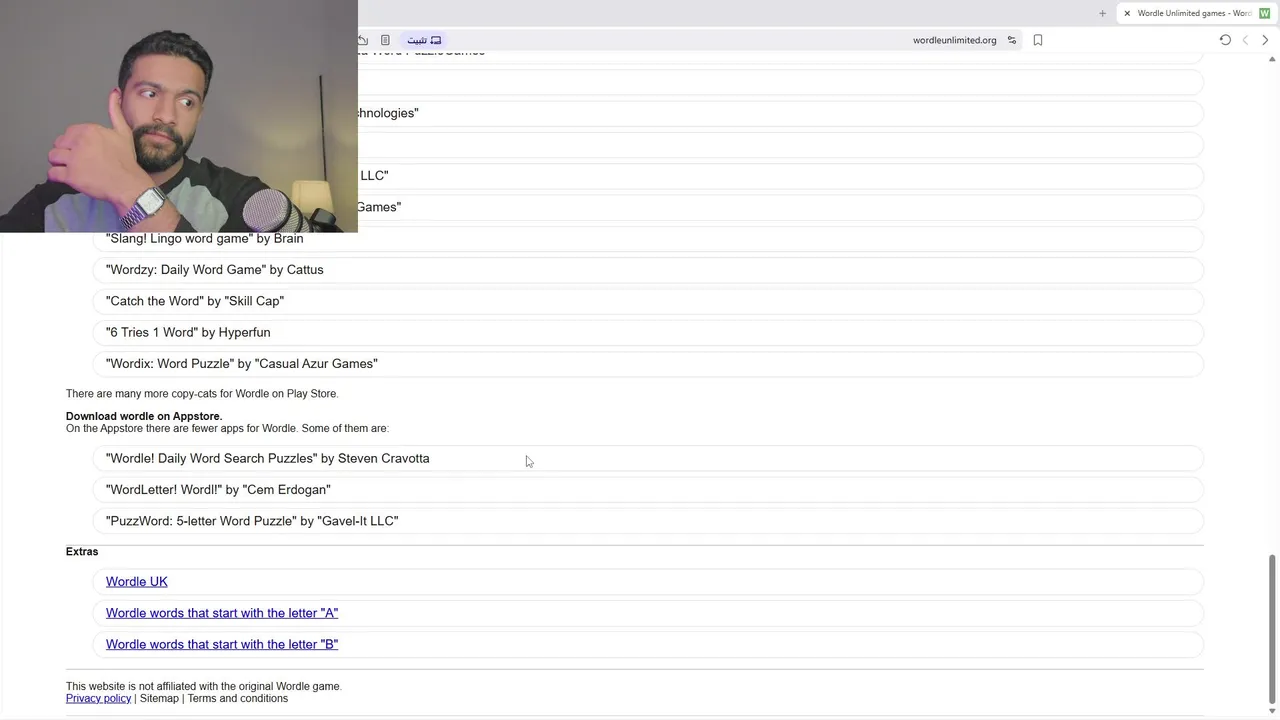The width and height of the screenshot is (1280, 720).
Task: Open the Privacy policy link
Action: pyautogui.click(x=98, y=698)
